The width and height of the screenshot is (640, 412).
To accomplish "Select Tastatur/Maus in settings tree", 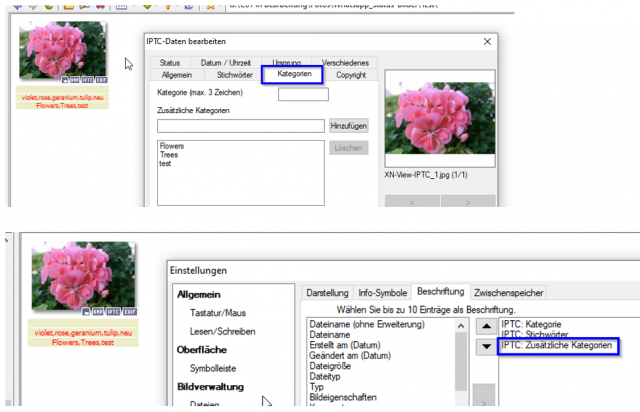I will pos(218,313).
